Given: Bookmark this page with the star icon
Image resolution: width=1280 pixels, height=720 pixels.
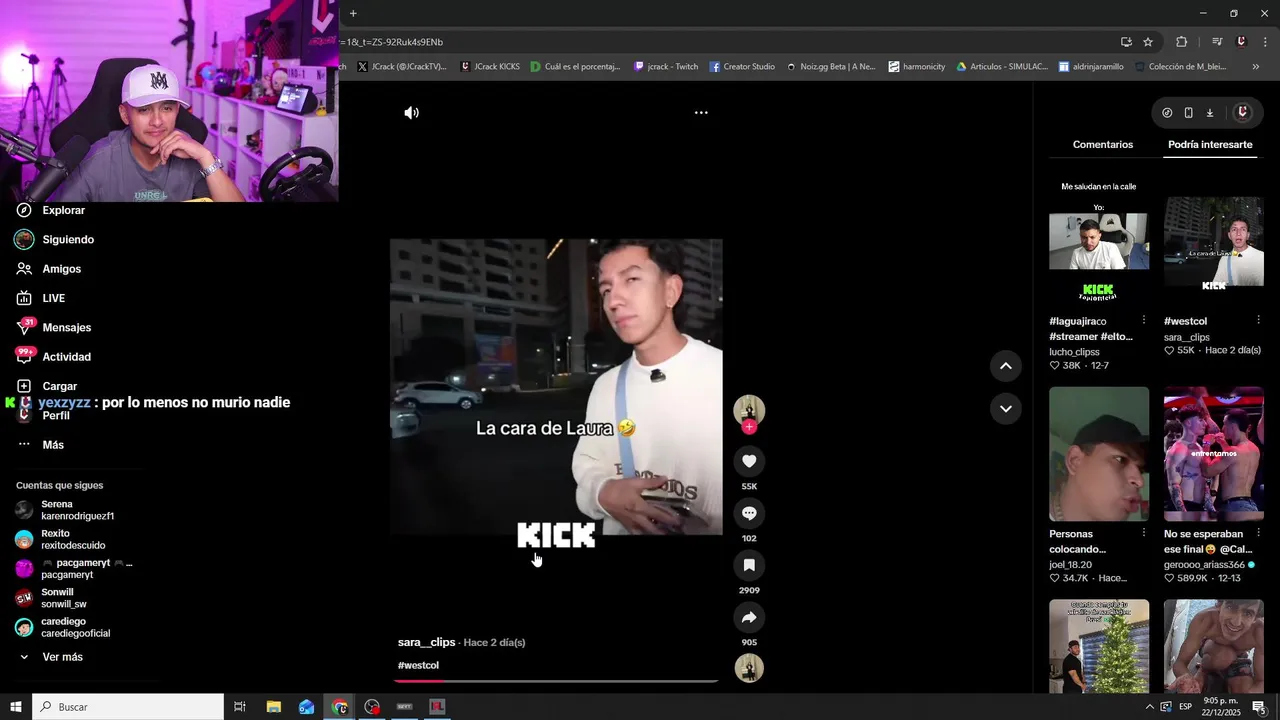Looking at the screenshot, I should pos(1148,42).
